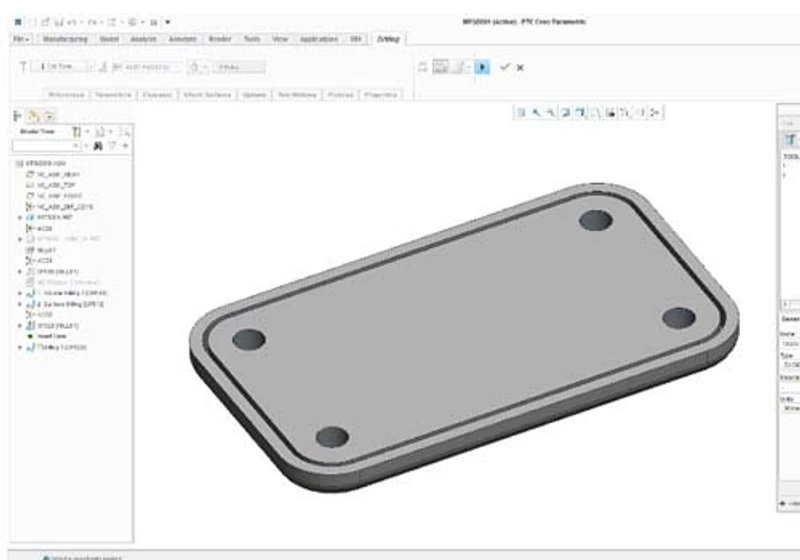
Task: Click the Regenerate icon in quick access toolbar
Action: pos(112,22)
